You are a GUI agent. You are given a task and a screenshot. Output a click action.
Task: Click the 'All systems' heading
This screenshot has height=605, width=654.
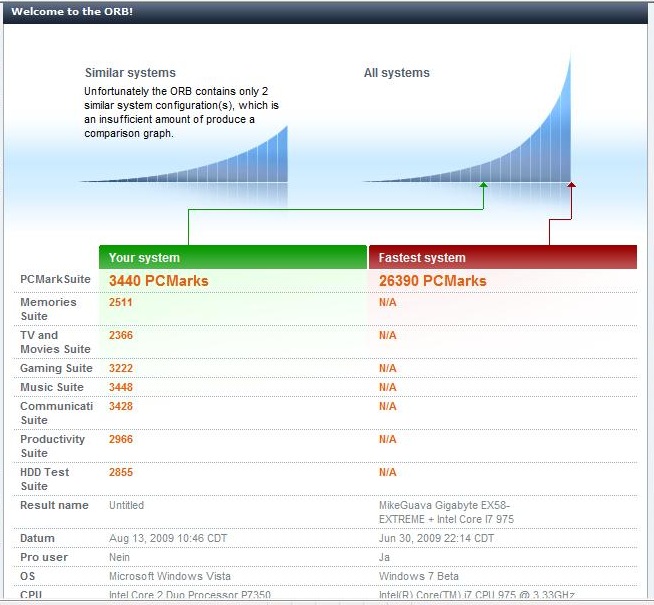point(397,73)
